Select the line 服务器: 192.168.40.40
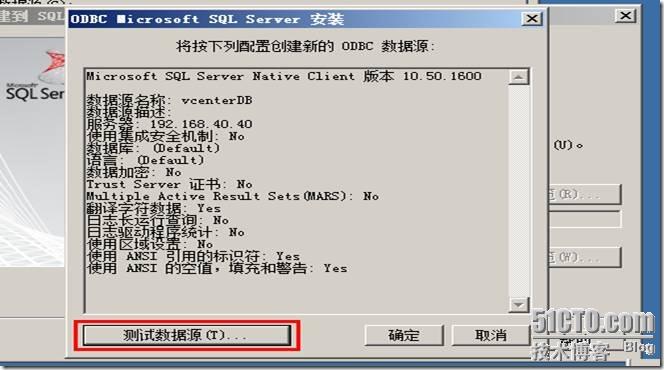 [169, 124]
